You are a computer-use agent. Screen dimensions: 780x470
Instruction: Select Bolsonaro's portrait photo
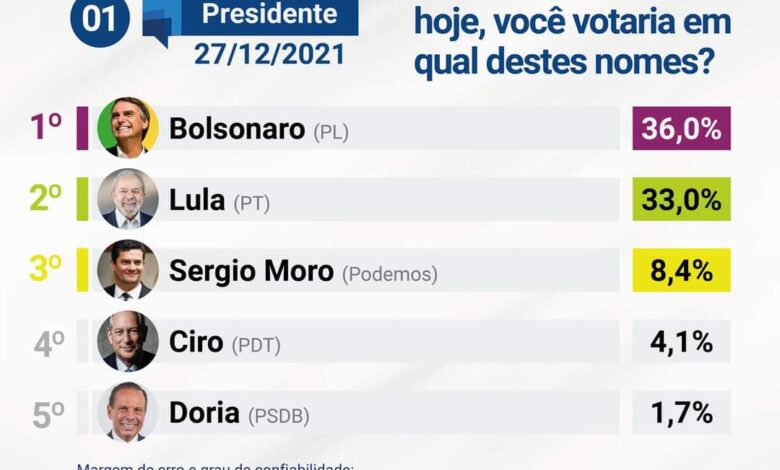(x=128, y=127)
